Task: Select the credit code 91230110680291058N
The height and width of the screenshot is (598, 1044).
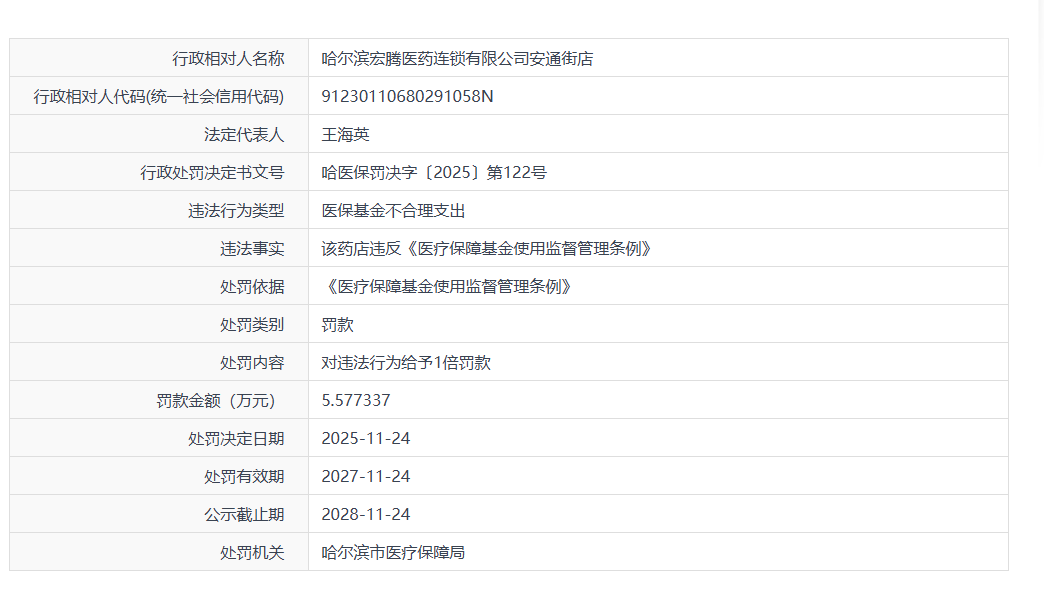Action: (407, 97)
